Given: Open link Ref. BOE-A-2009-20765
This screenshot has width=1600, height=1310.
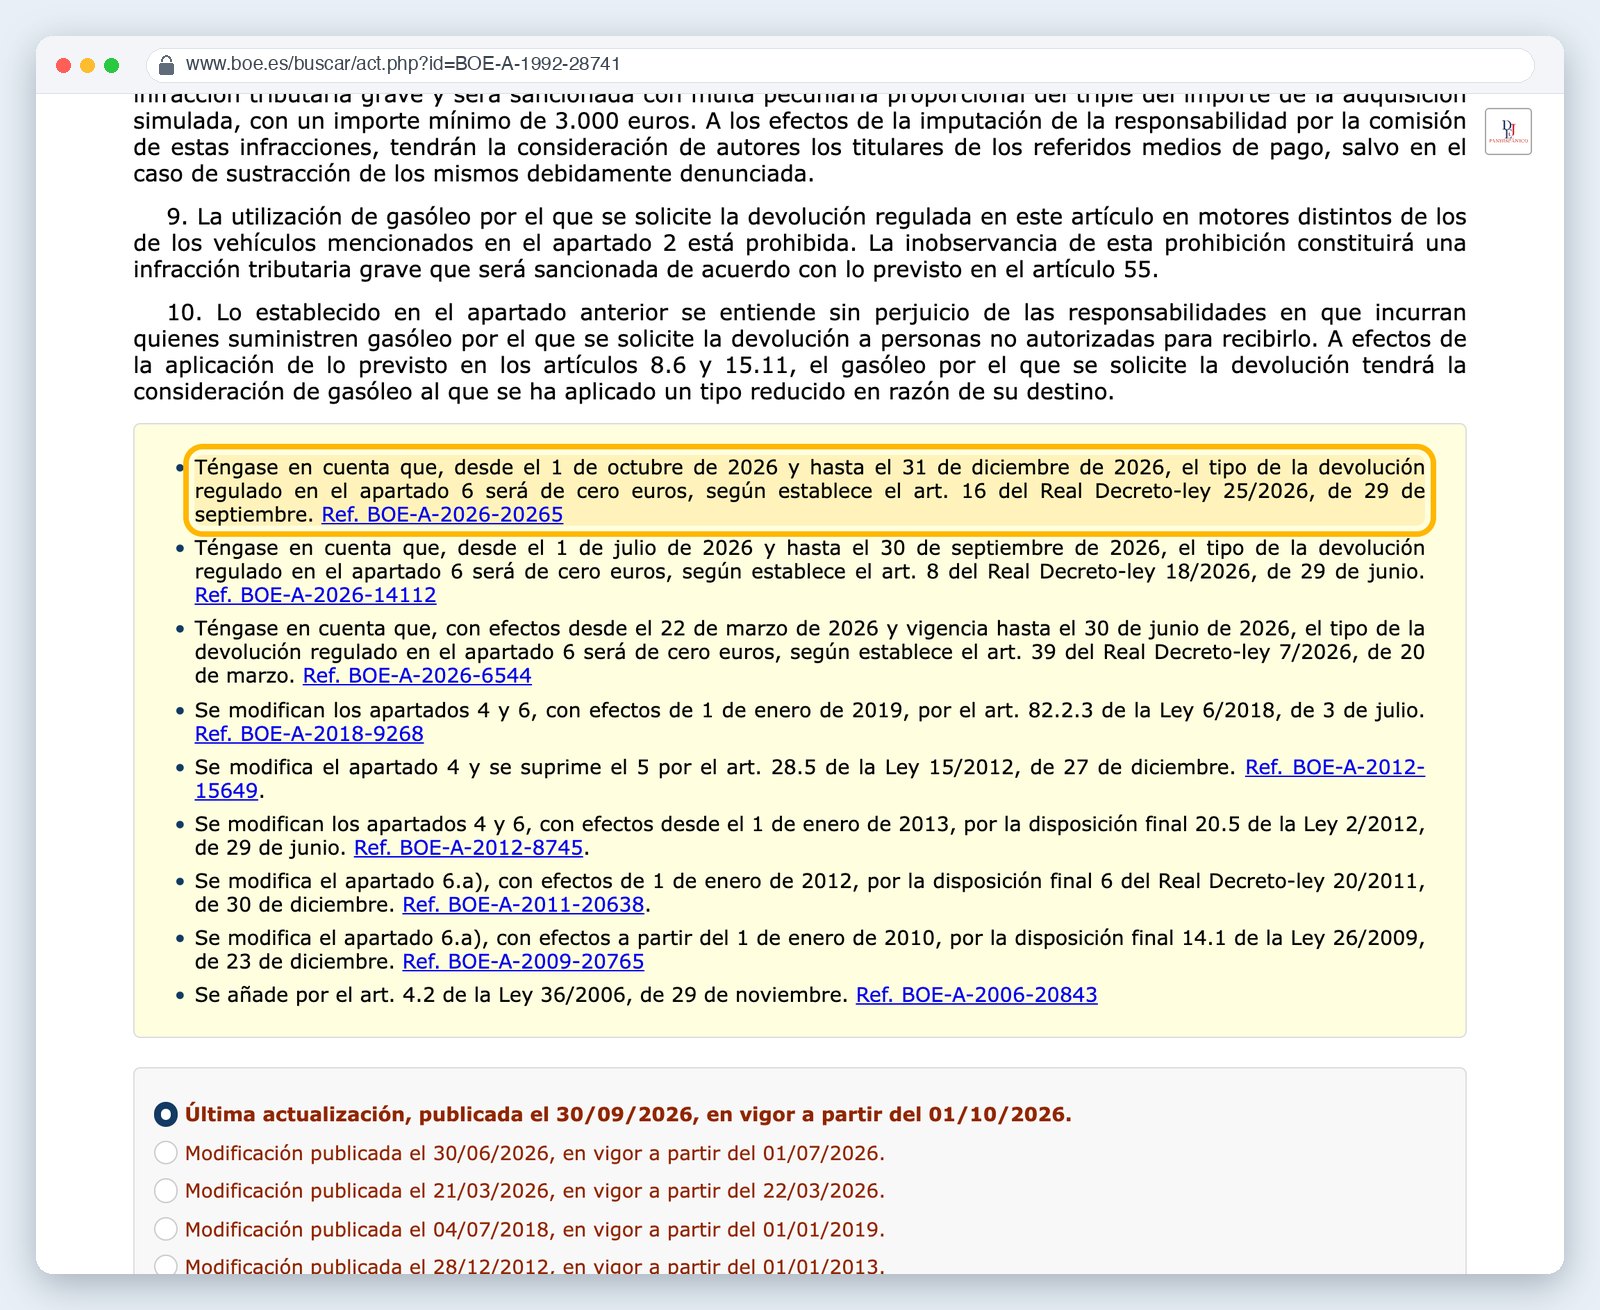Looking at the screenshot, I should (523, 962).
